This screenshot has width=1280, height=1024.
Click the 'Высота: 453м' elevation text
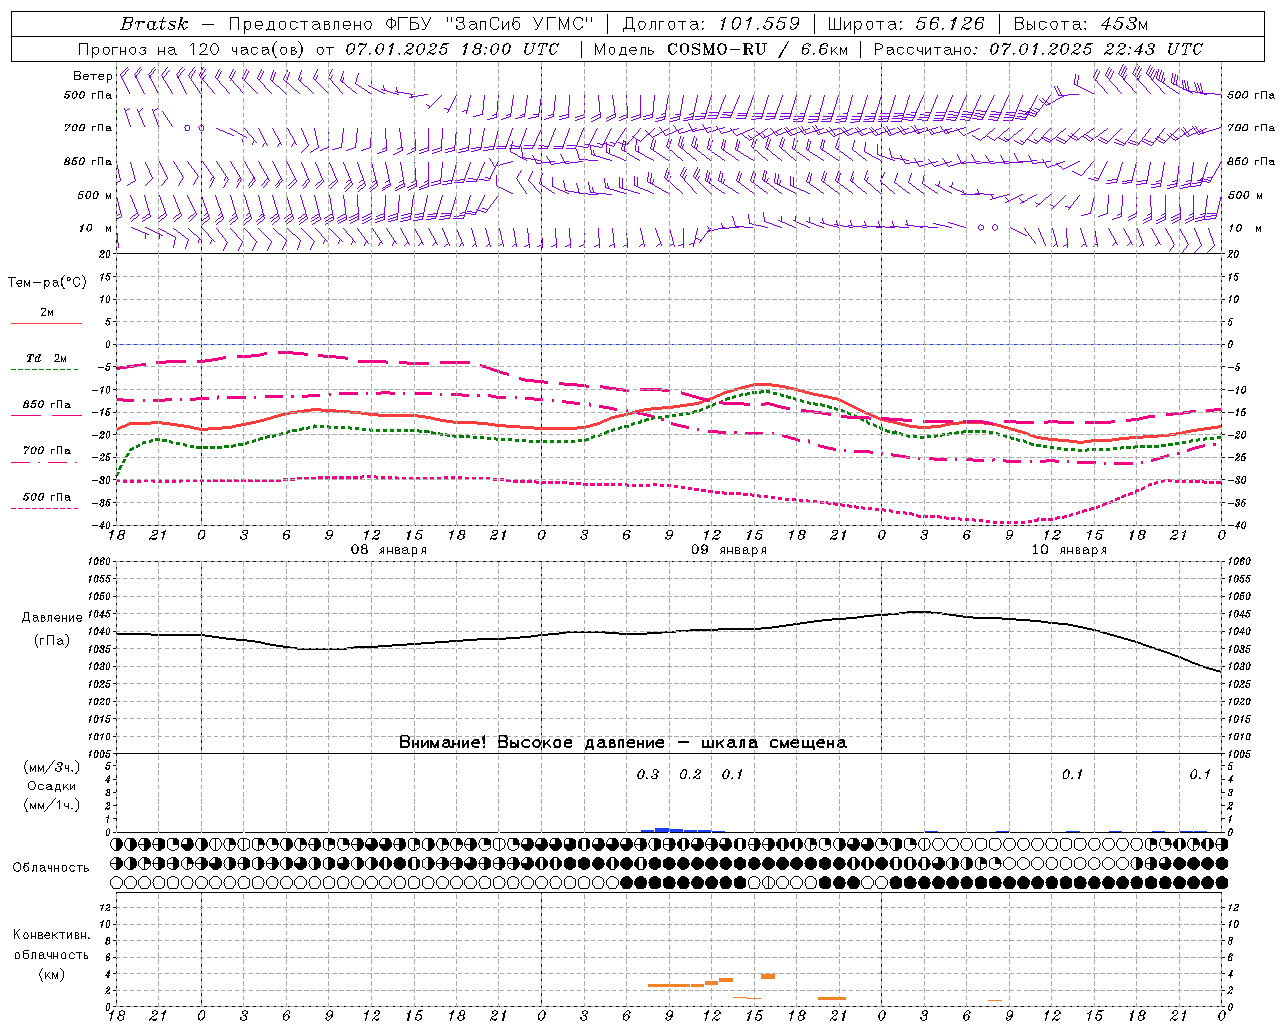click(1081, 24)
